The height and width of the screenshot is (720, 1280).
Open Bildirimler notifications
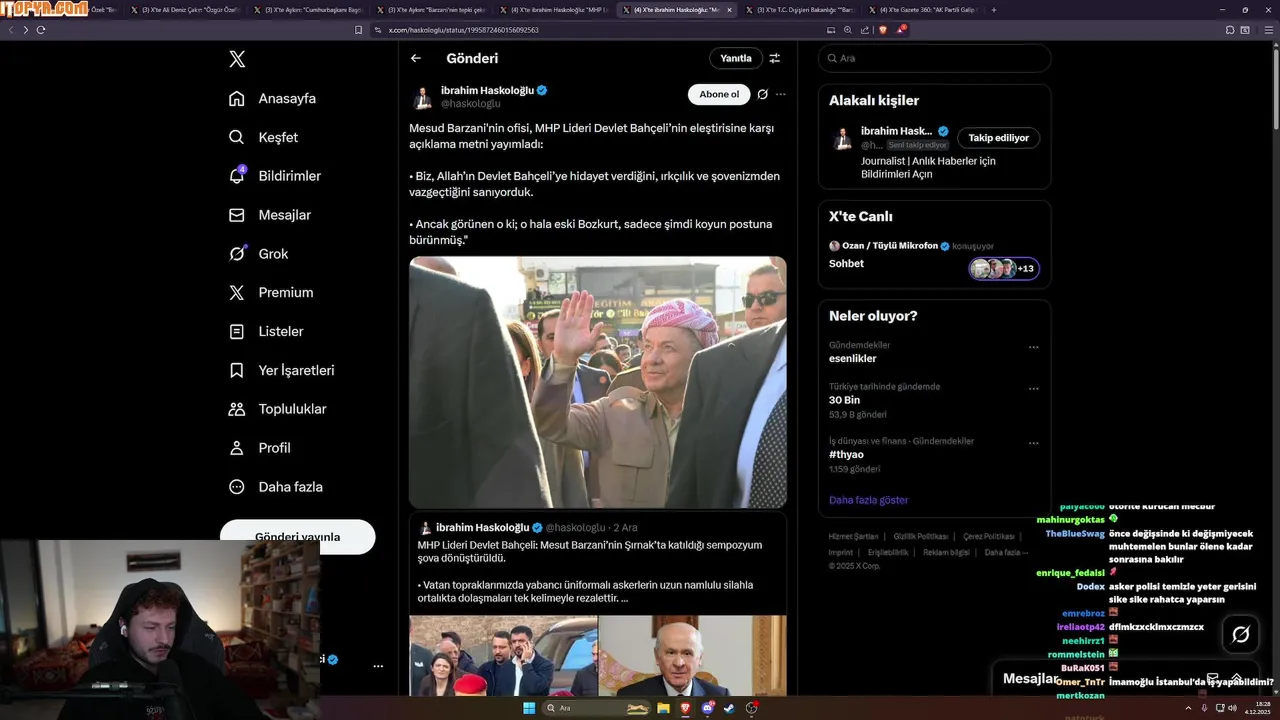[x=274, y=176]
